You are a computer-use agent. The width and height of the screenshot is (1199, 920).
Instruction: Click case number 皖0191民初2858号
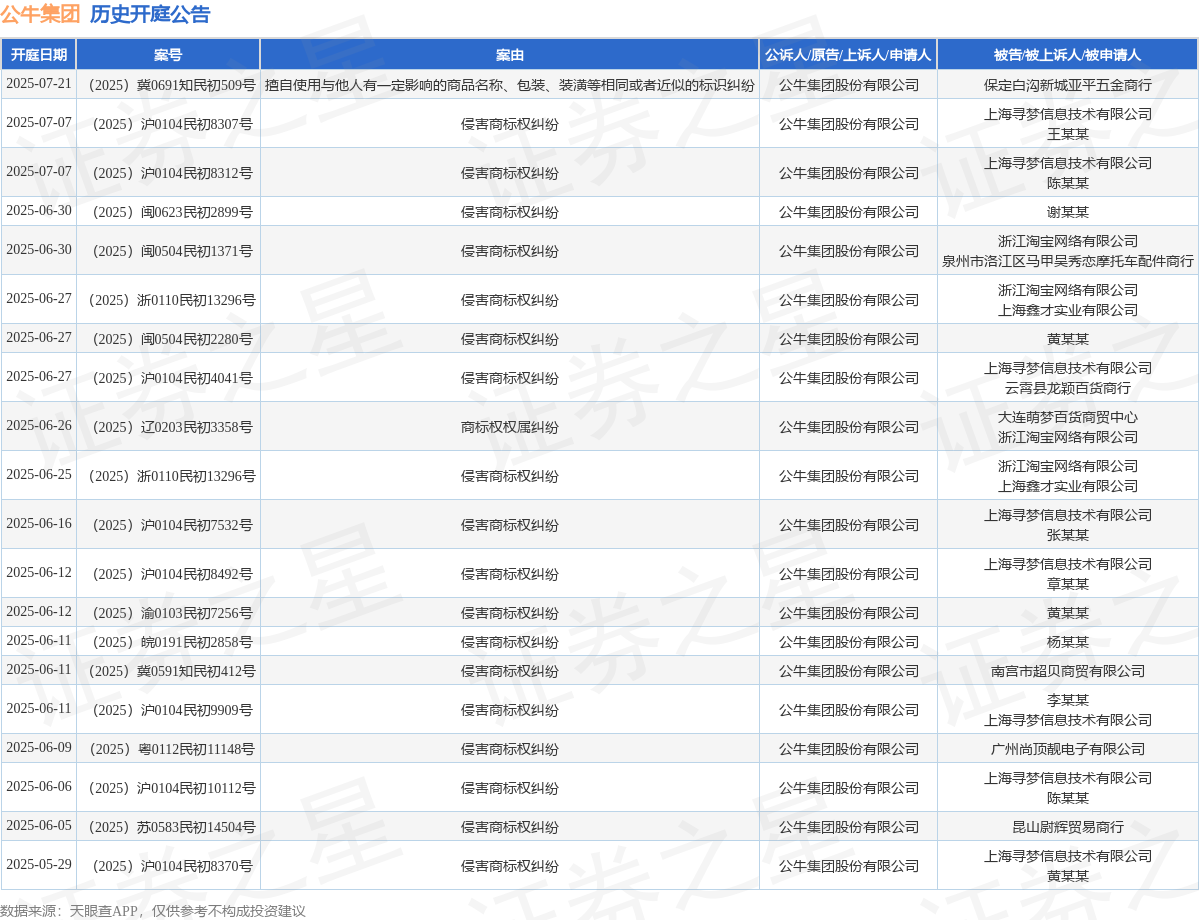[x=168, y=642]
